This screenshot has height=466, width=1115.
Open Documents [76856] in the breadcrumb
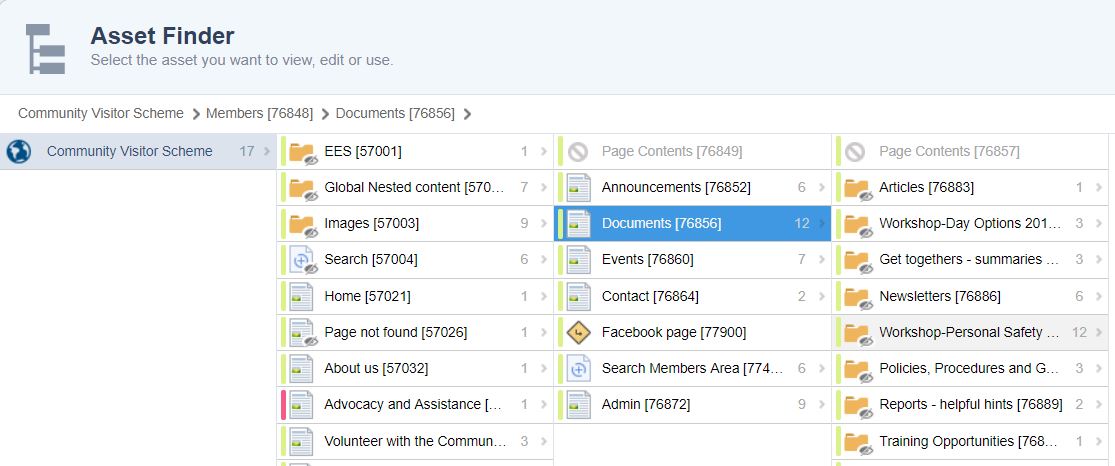click(x=394, y=114)
